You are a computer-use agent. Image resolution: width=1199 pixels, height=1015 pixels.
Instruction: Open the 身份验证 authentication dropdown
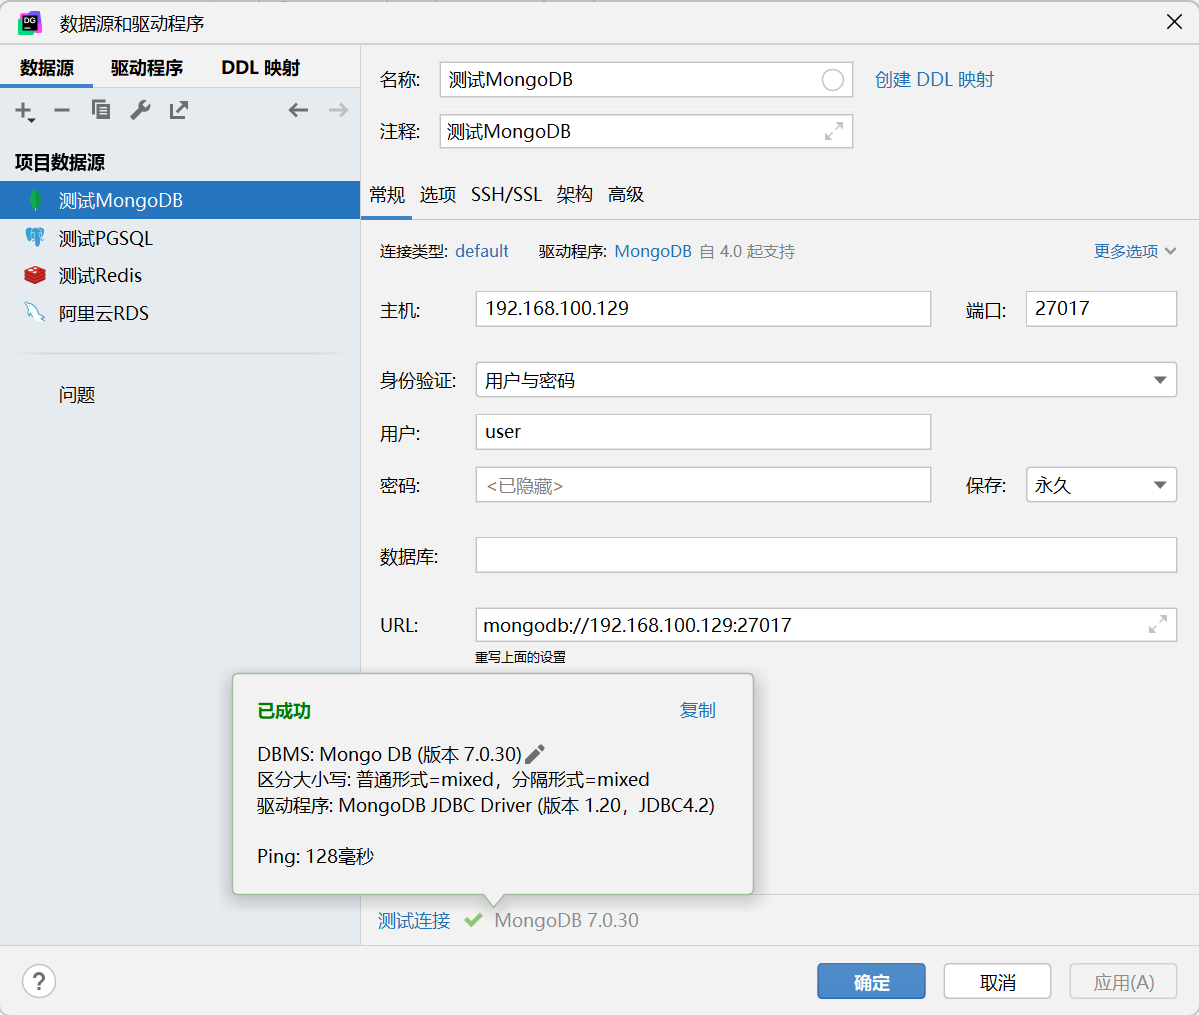(x=826, y=380)
